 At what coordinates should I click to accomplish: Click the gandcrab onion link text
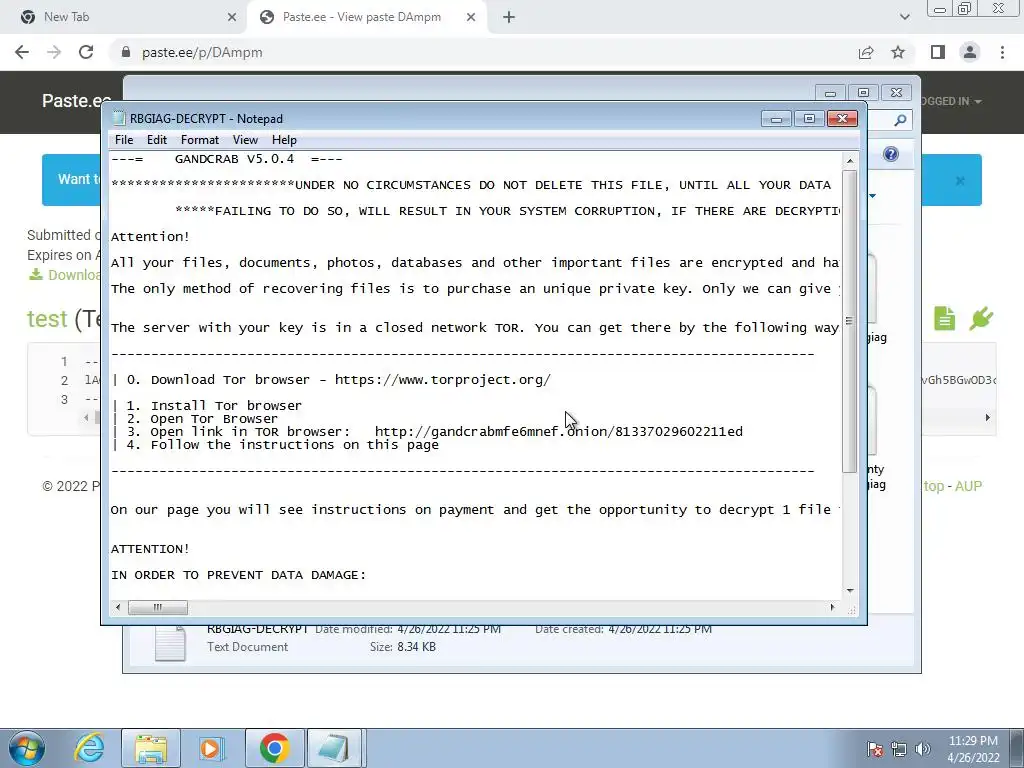558,432
